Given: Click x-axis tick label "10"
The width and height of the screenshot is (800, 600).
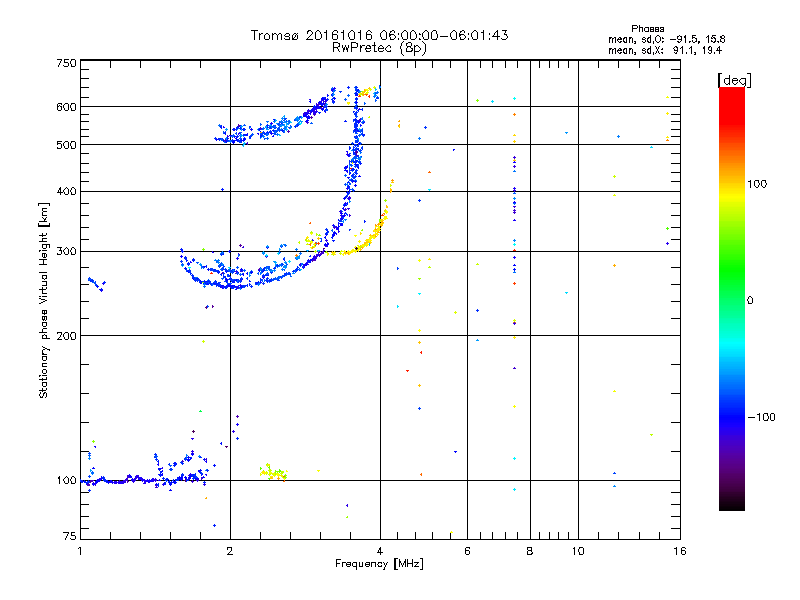Looking at the screenshot, I should [578, 551].
